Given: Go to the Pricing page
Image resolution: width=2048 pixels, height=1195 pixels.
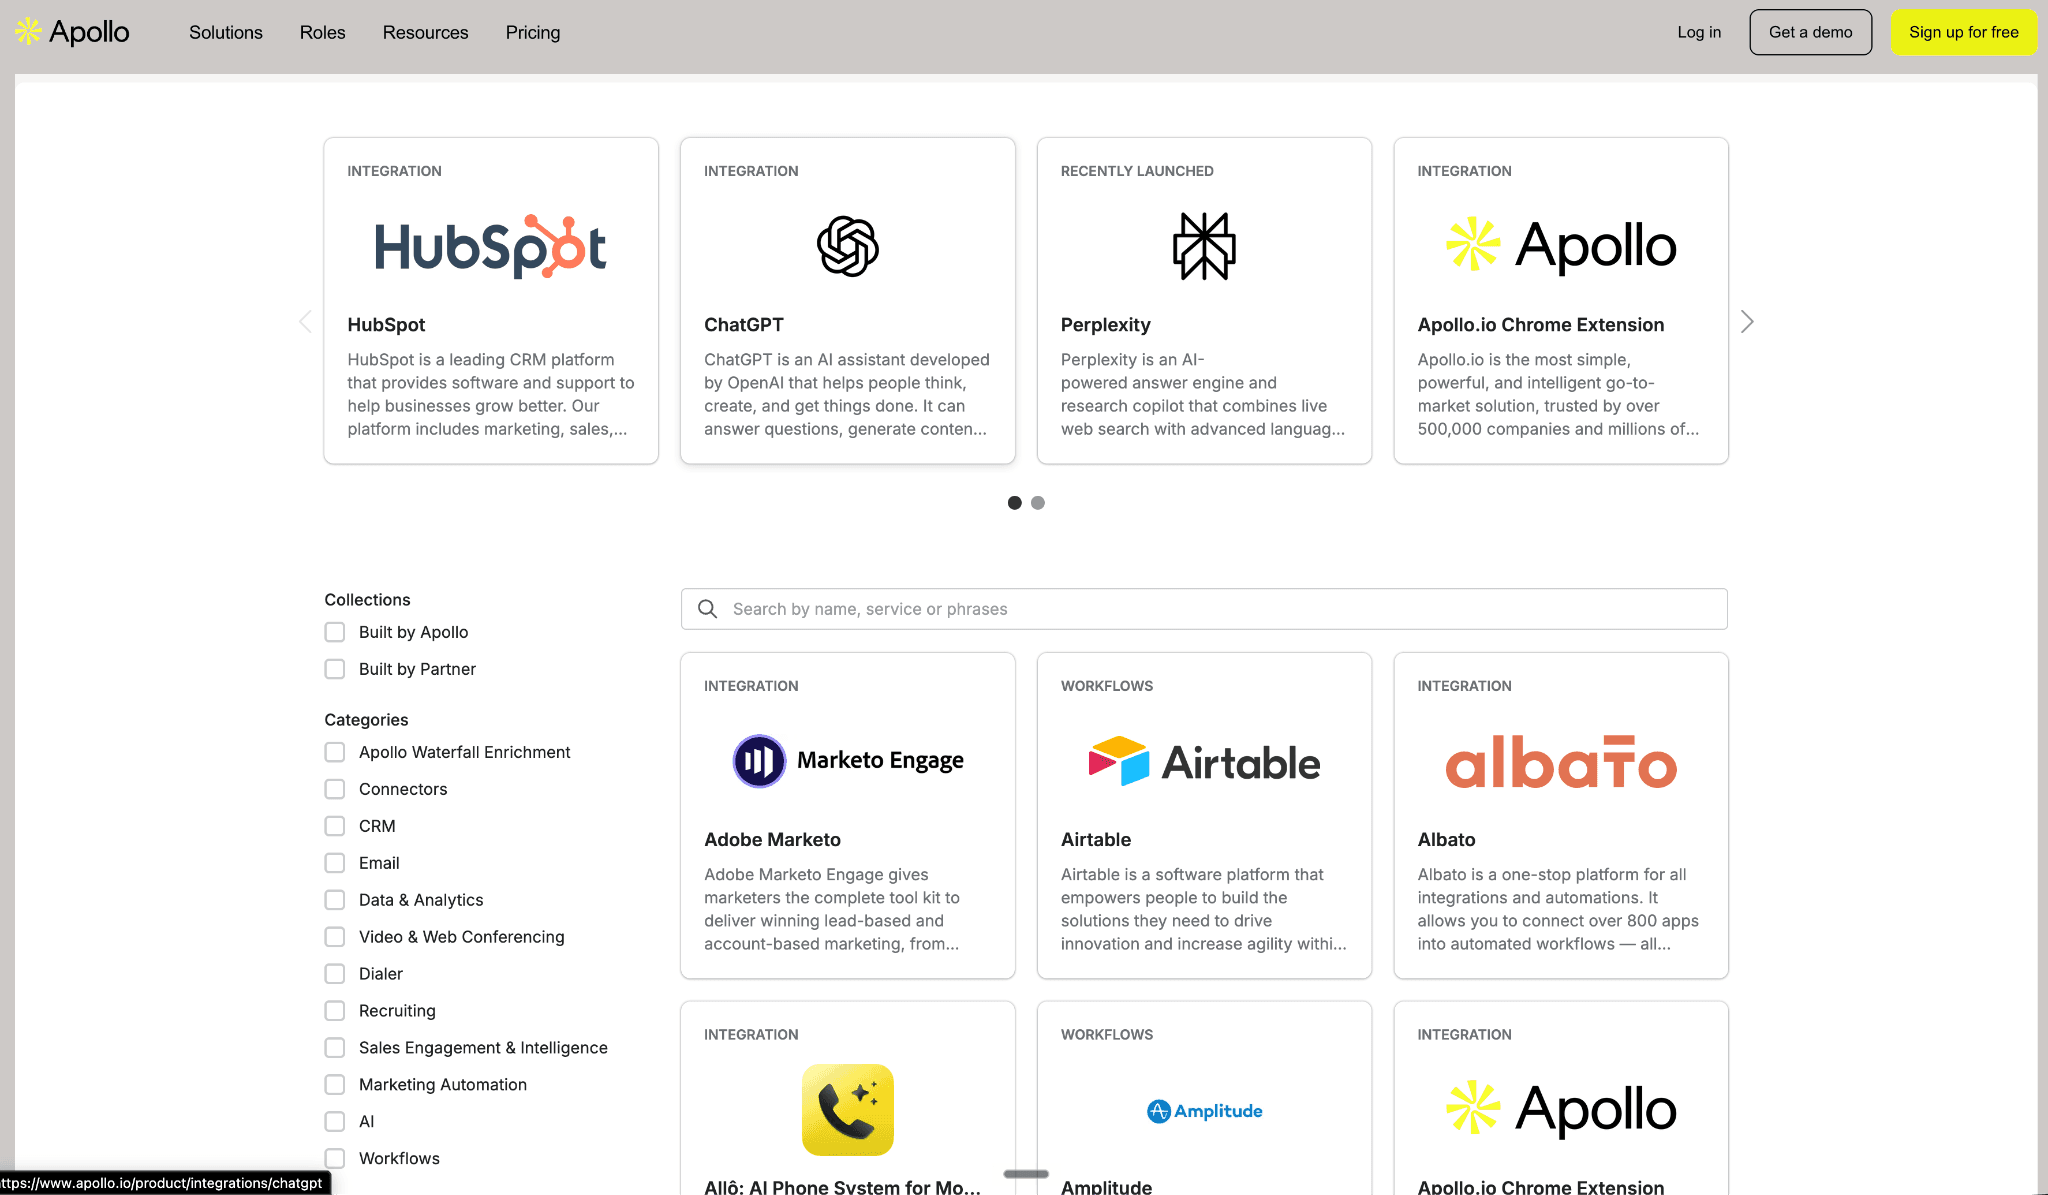Looking at the screenshot, I should (x=533, y=32).
